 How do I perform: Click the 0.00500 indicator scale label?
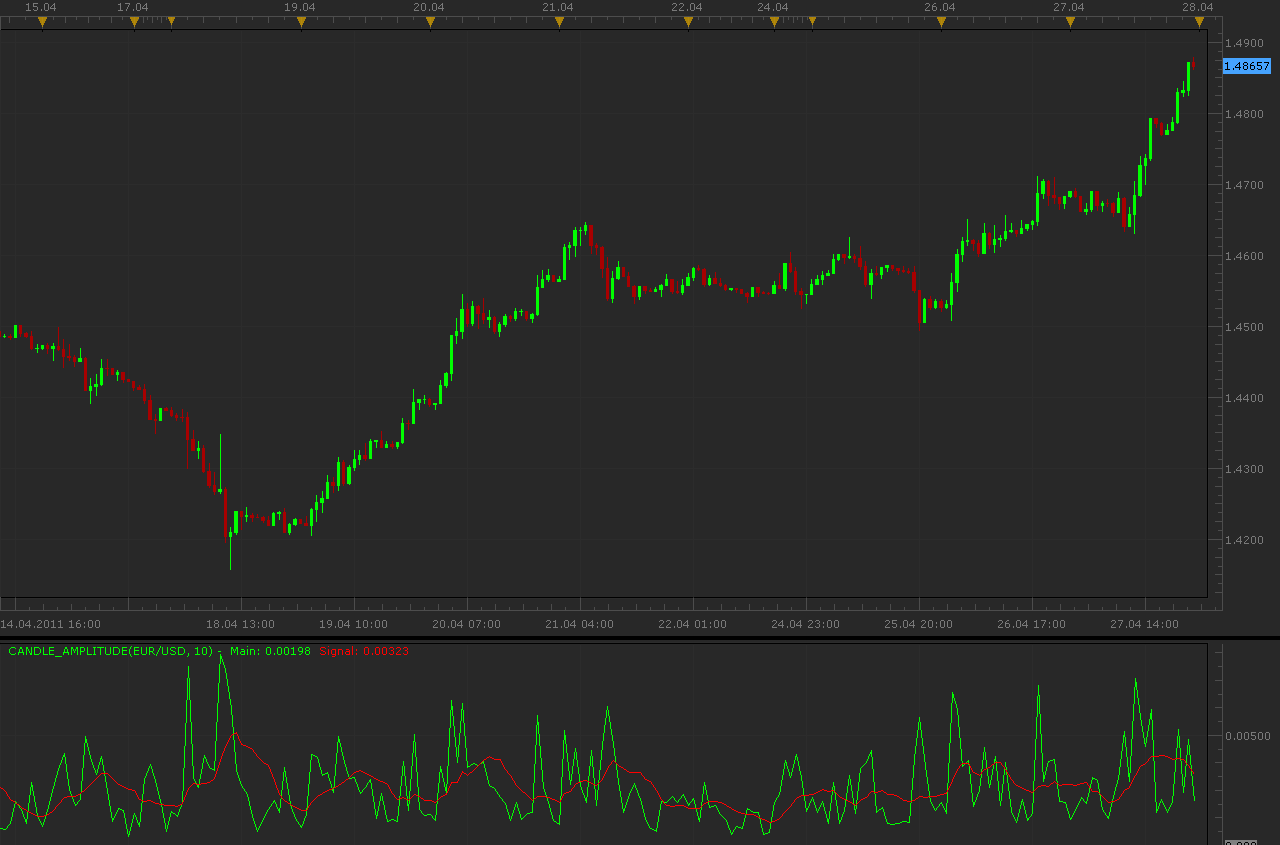point(1248,736)
